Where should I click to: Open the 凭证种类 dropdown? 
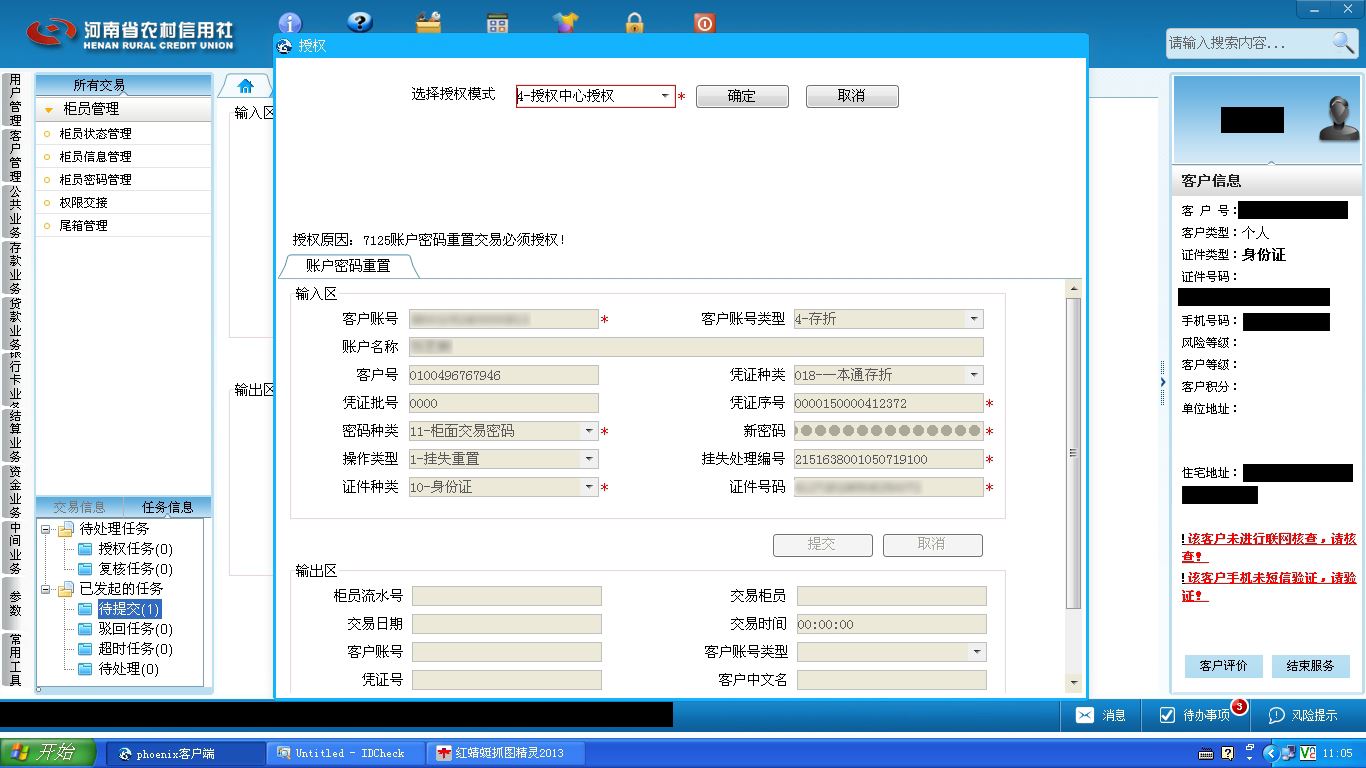[974, 375]
